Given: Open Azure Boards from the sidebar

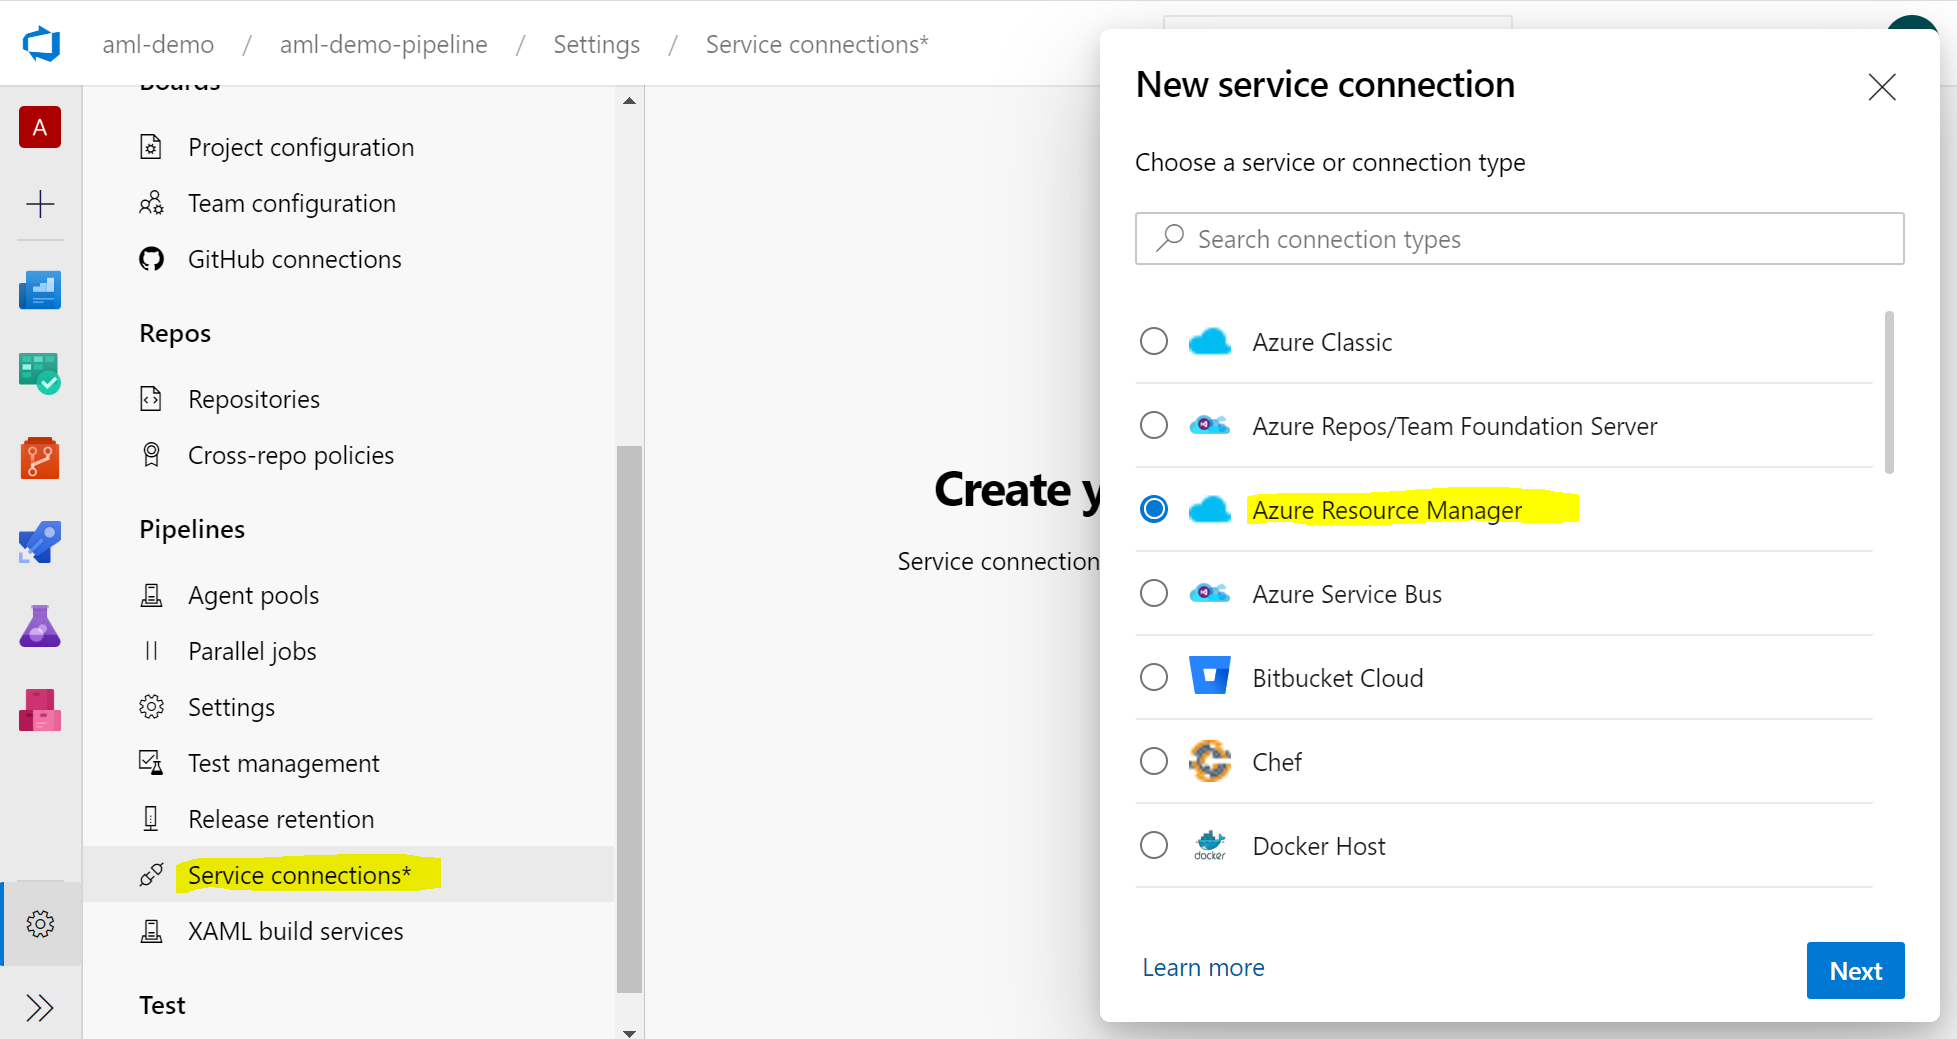Looking at the screenshot, I should pyautogui.click(x=40, y=374).
